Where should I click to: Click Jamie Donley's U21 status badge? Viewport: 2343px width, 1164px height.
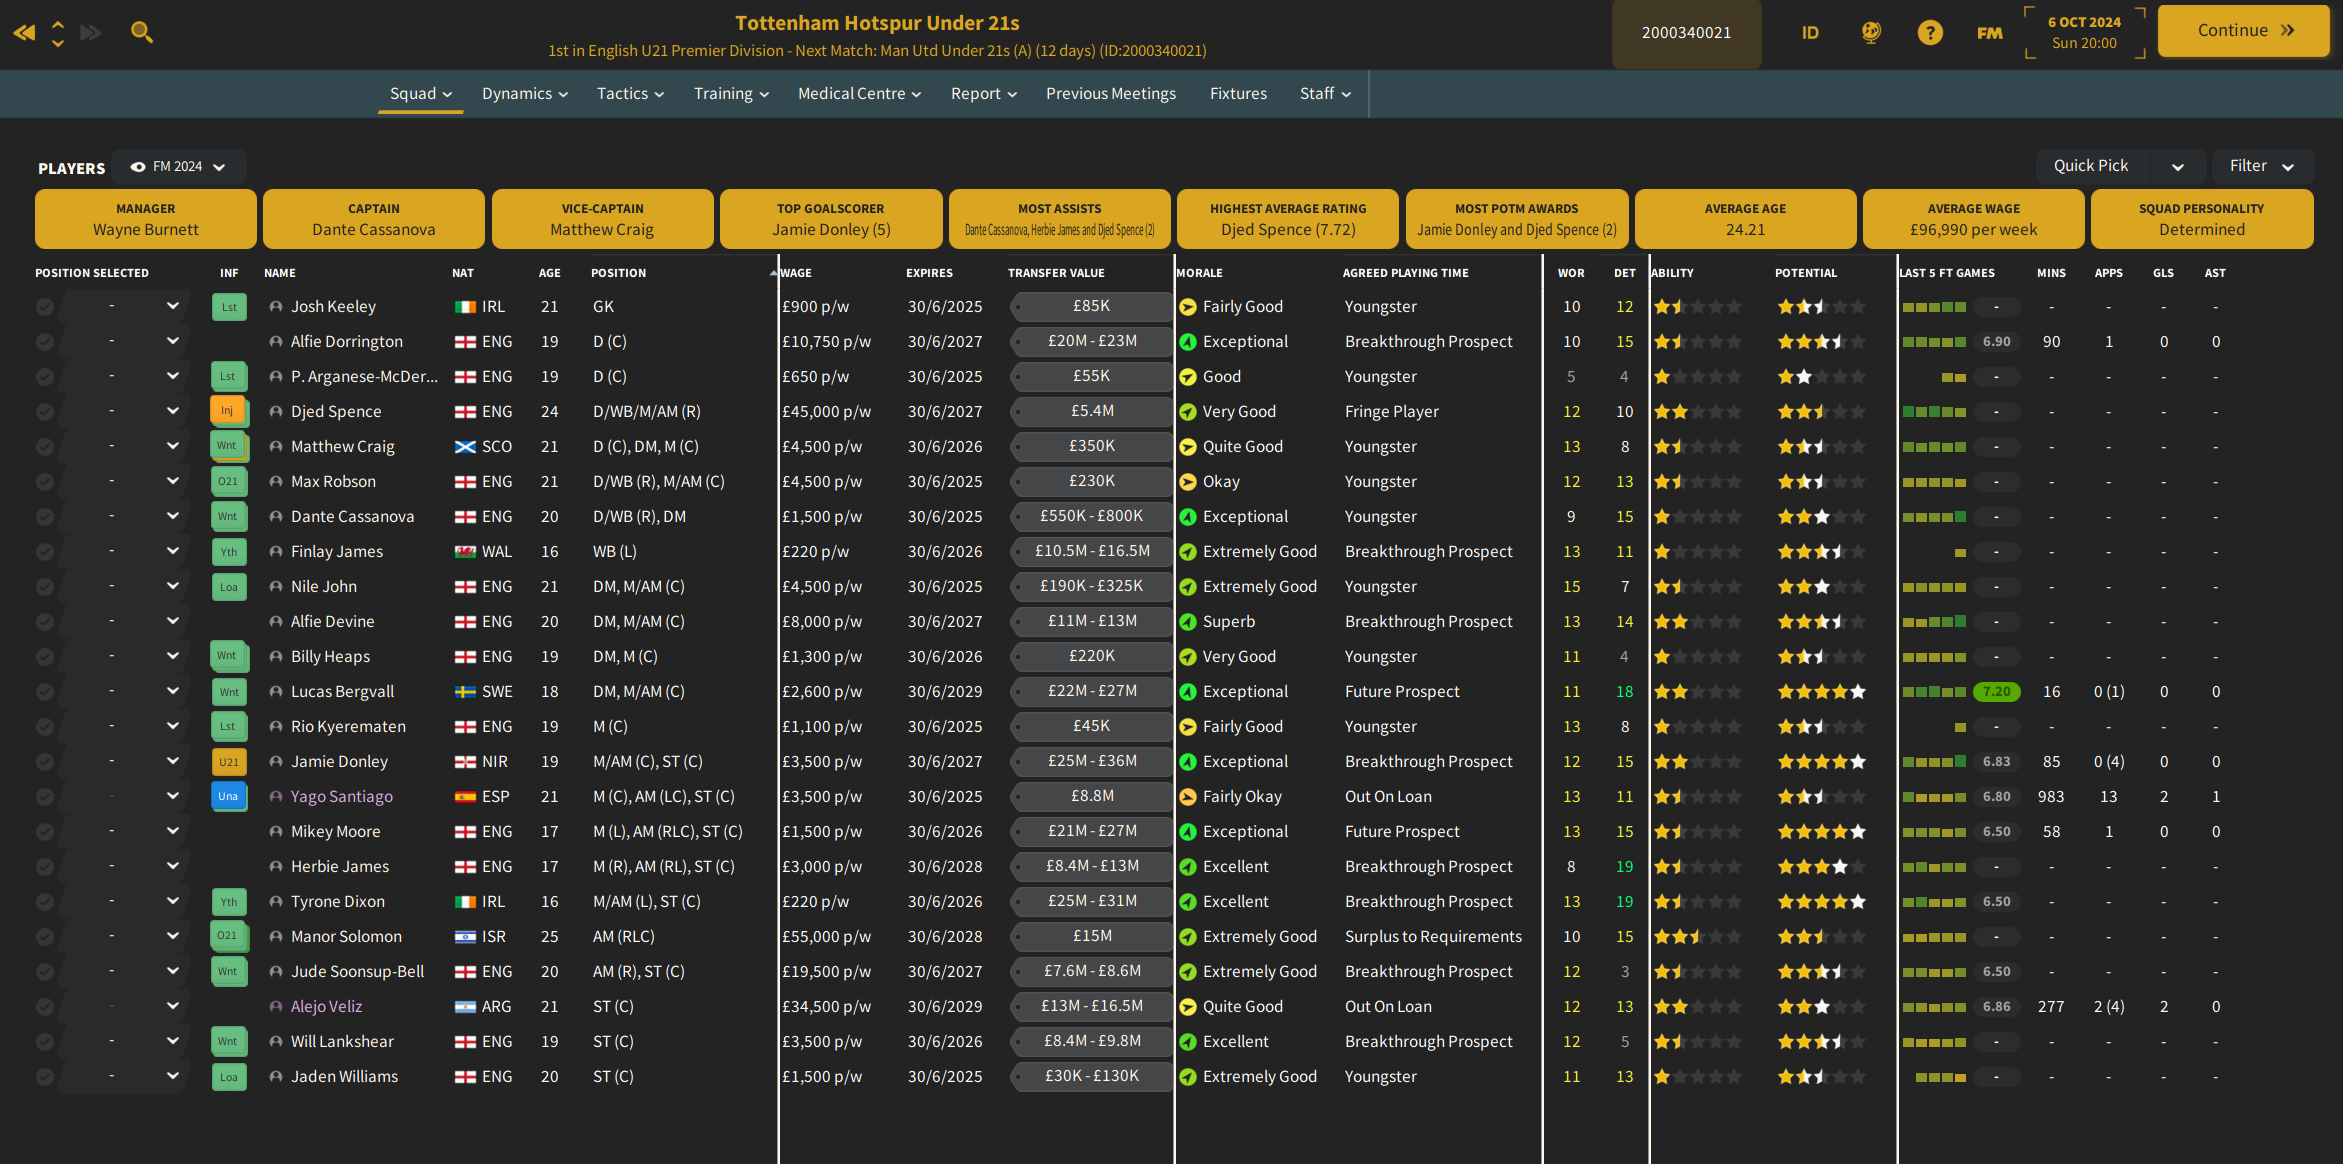pyautogui.click(x=228, y=761)
